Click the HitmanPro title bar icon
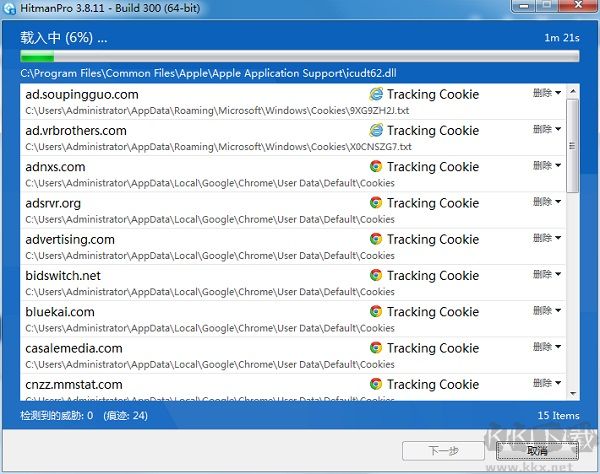The image size is (600, 474). [x=9, y=8]
